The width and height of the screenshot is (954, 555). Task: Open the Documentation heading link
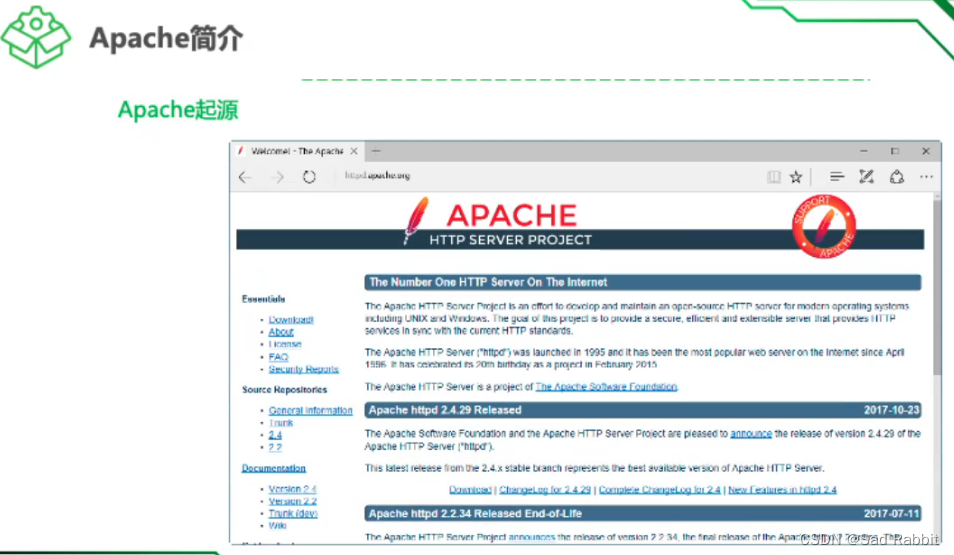pos(274,468)
